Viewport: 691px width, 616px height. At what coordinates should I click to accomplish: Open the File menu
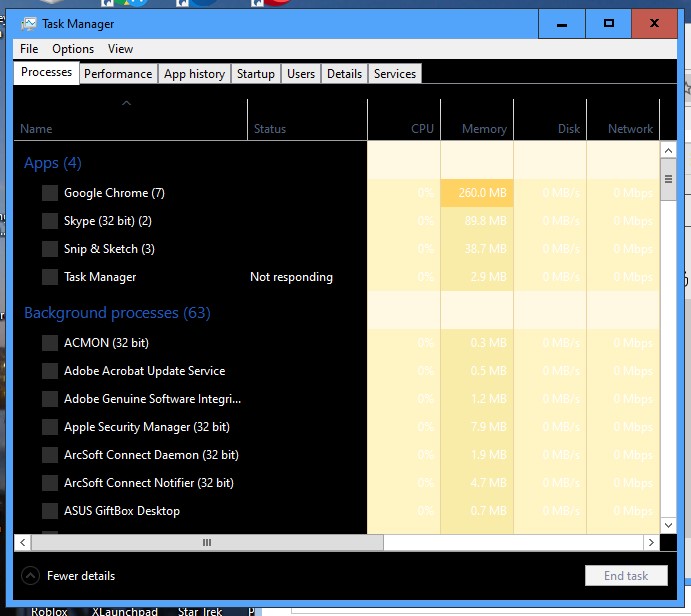(x=29, y=49)
